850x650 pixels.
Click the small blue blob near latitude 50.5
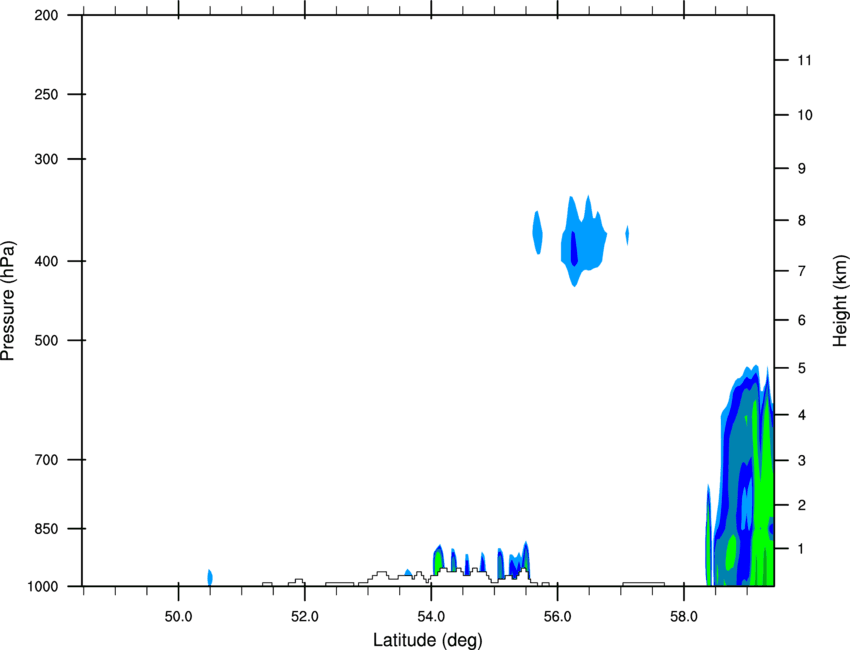pyautogui.click(x=210, y=577)
